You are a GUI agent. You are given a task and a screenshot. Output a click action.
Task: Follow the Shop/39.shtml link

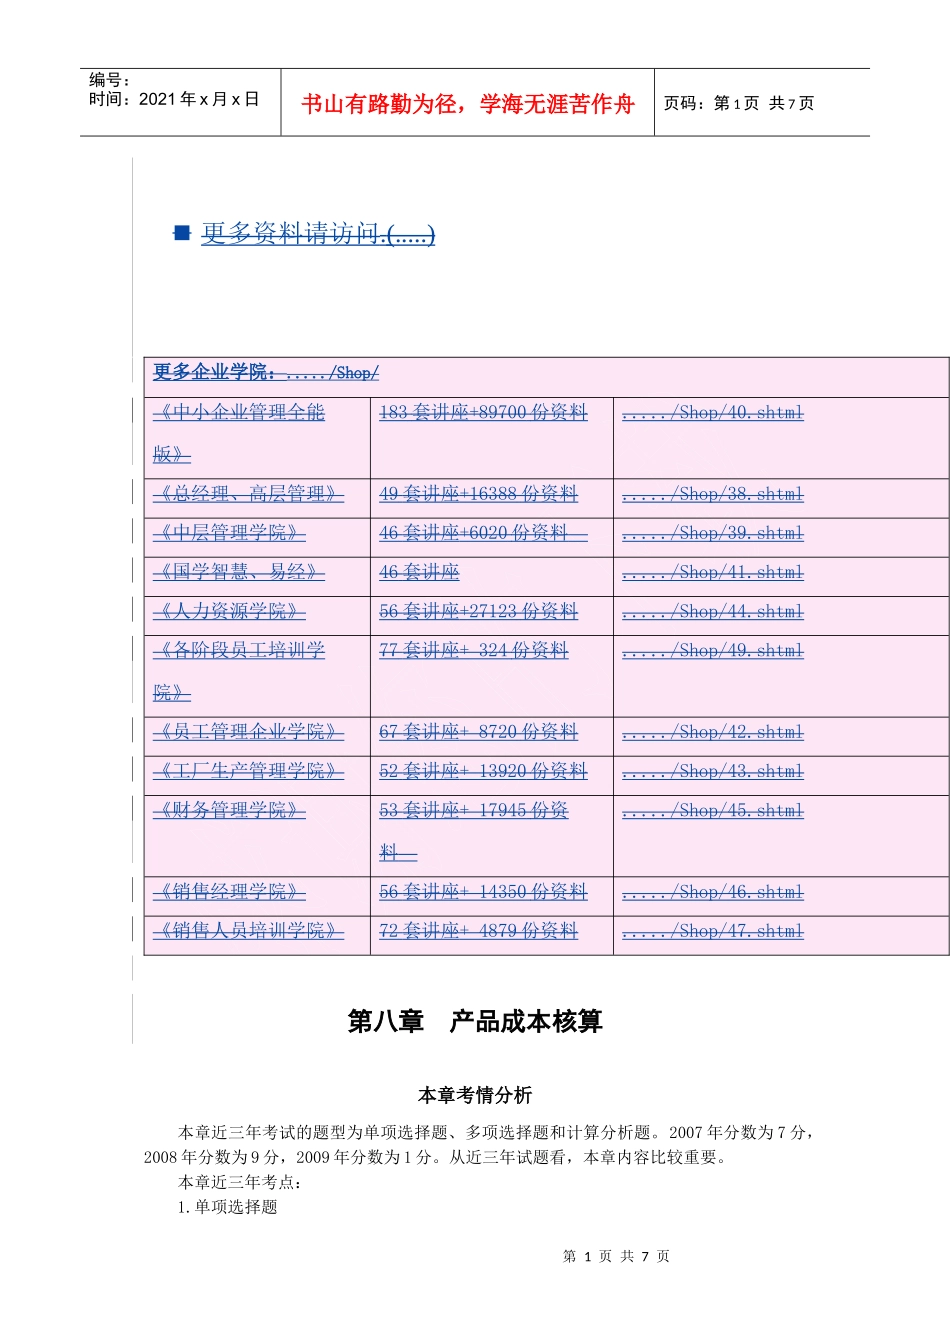click(x=713, y=533)
